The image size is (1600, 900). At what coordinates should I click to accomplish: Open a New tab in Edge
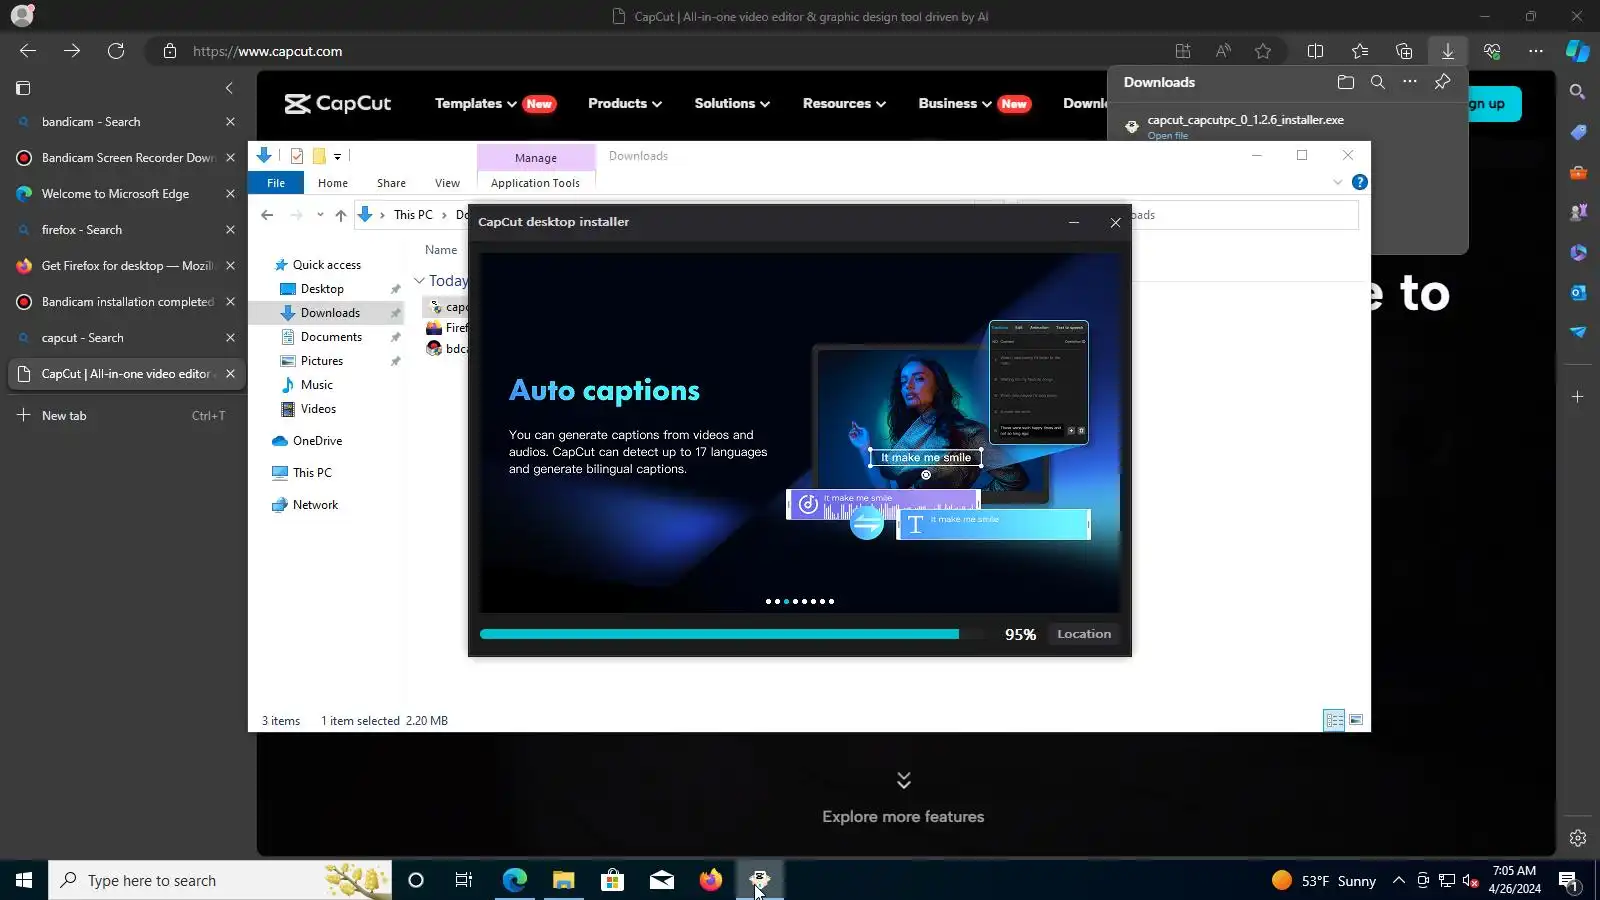(x=126, y=416)
